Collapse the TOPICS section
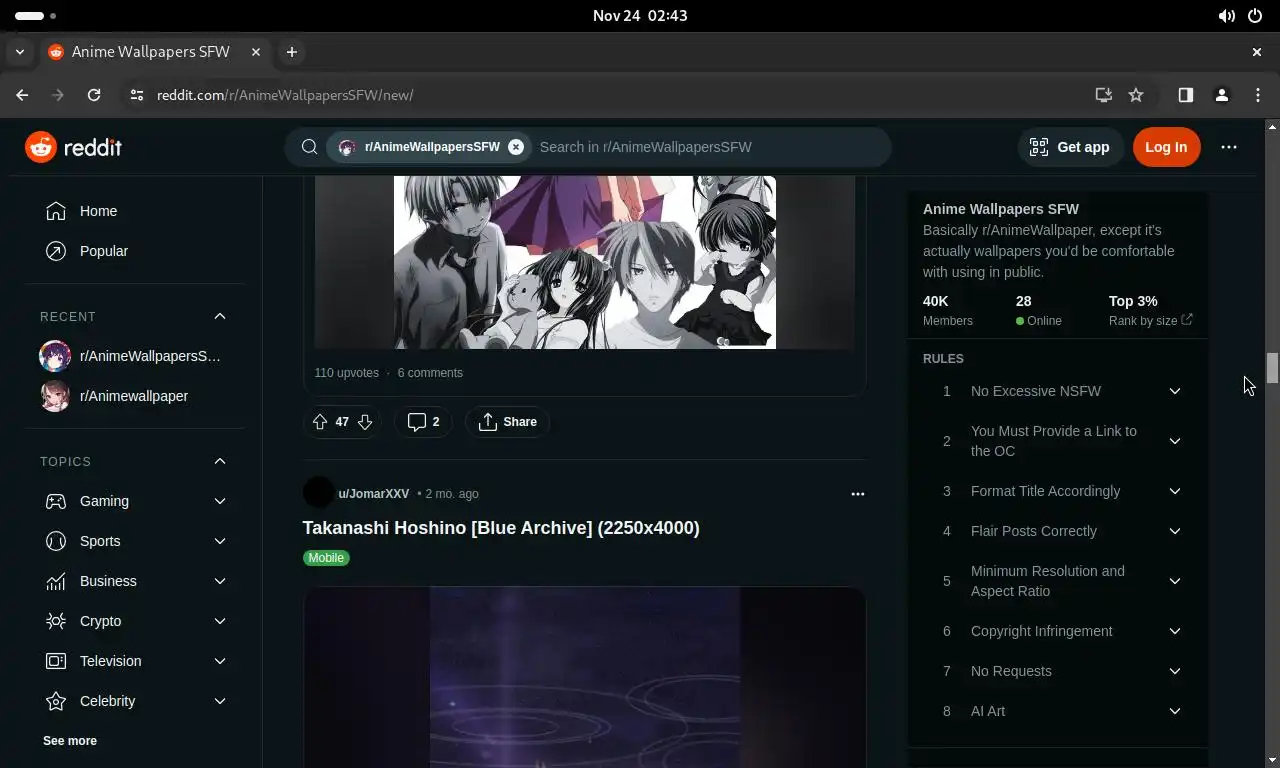Image resolution: width=1280 pixels, height=768 pixels. pos(220,461)
